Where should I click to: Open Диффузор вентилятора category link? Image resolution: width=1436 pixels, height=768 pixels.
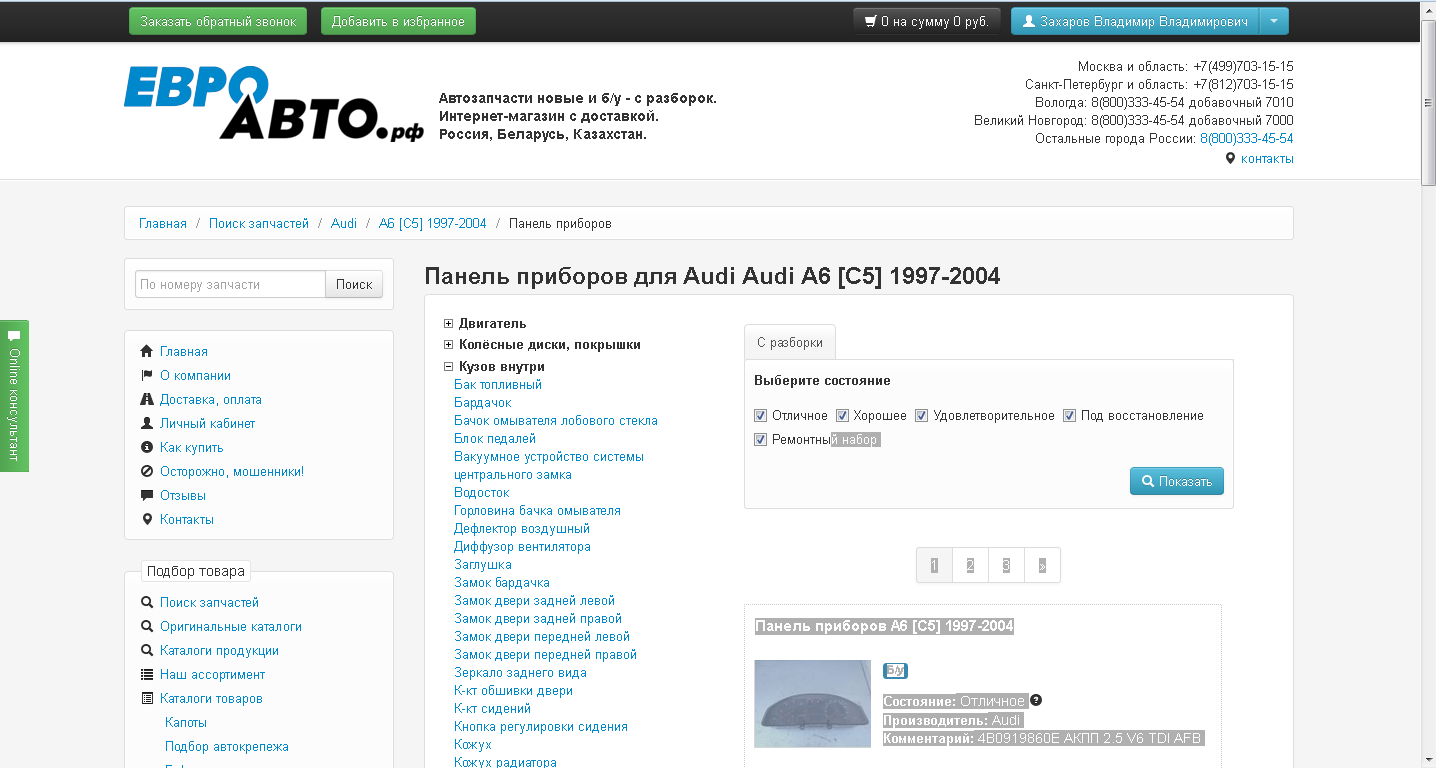point(522,546)
